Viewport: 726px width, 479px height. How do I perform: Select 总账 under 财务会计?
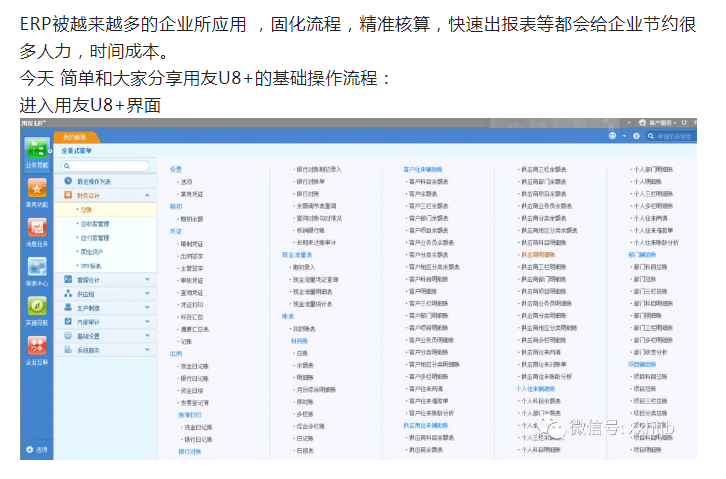pos(87,210)
